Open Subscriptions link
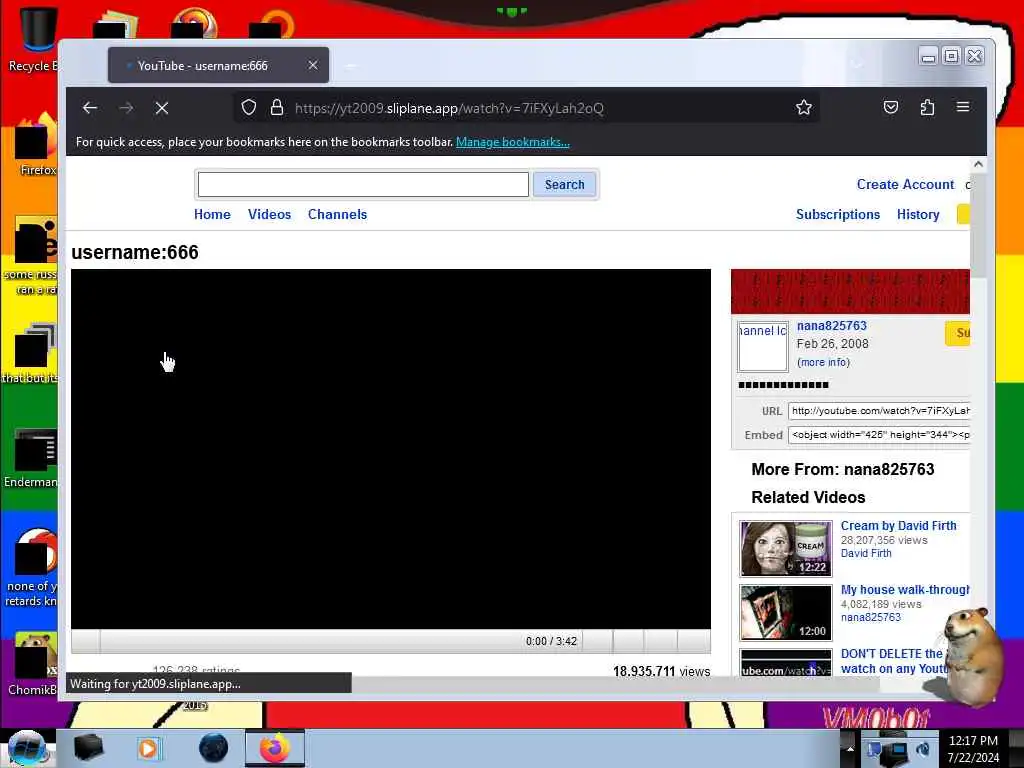The height and width of the screenshot is (768, 1024). (838, 214)
